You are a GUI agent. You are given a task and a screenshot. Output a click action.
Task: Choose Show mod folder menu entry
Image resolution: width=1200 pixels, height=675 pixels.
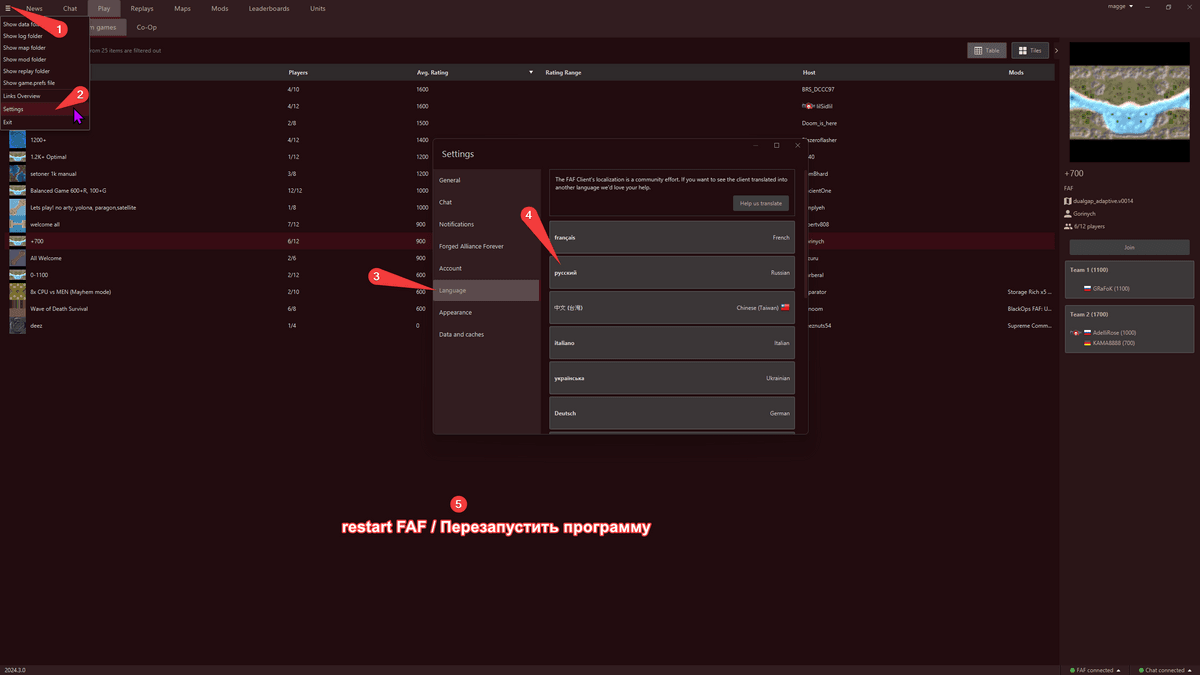45,60
